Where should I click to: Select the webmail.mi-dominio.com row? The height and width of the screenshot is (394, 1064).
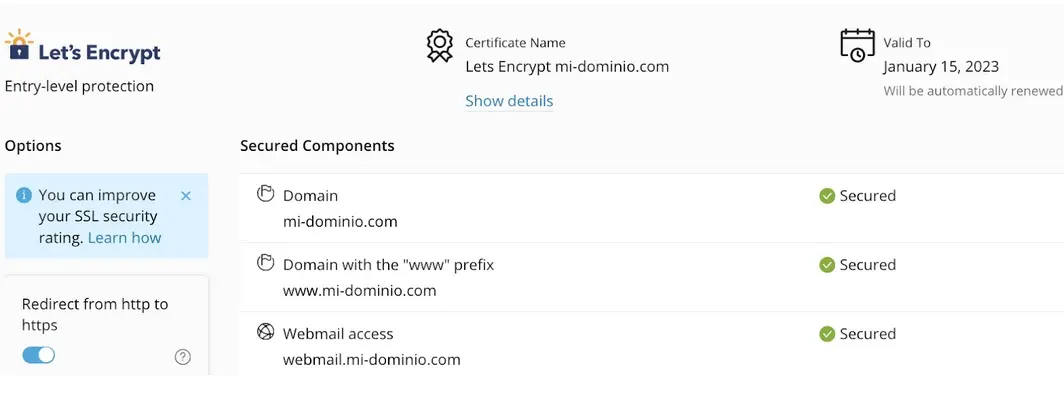[651, 344]
